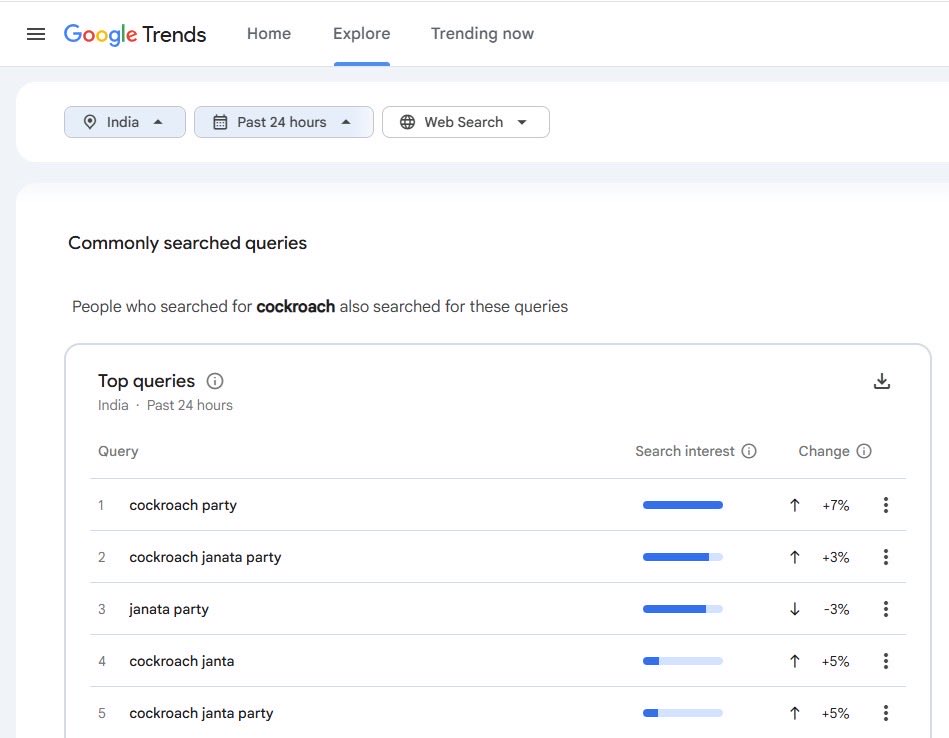Open more options for cockroach janta row
This screenshot has width=949, height=738.
885,661
